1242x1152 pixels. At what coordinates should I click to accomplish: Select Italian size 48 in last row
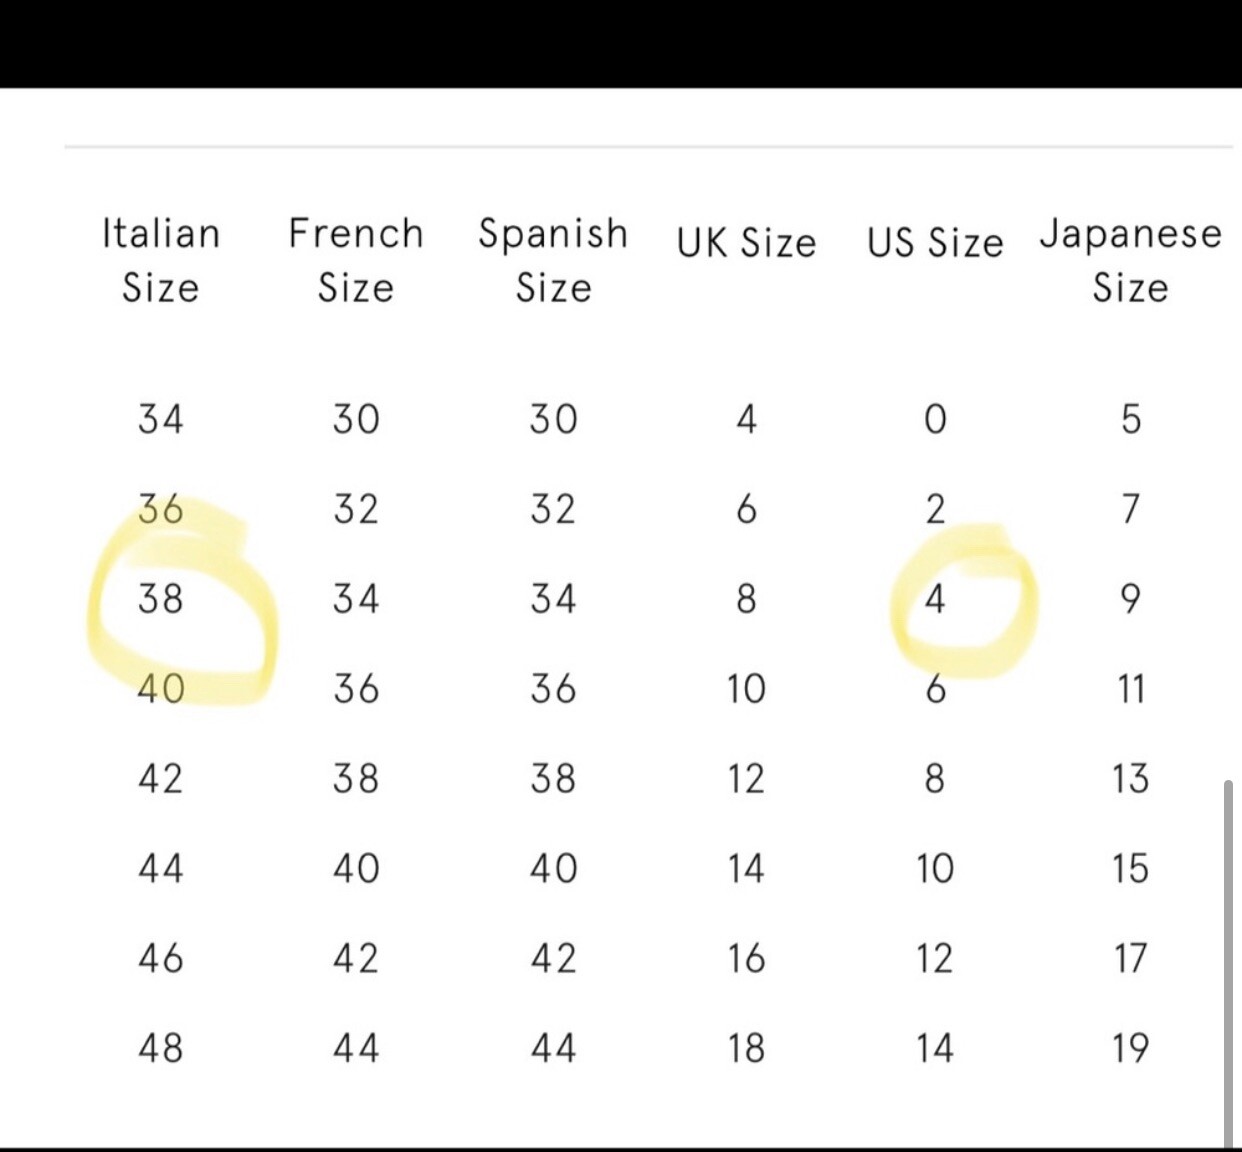(161, 1048)
